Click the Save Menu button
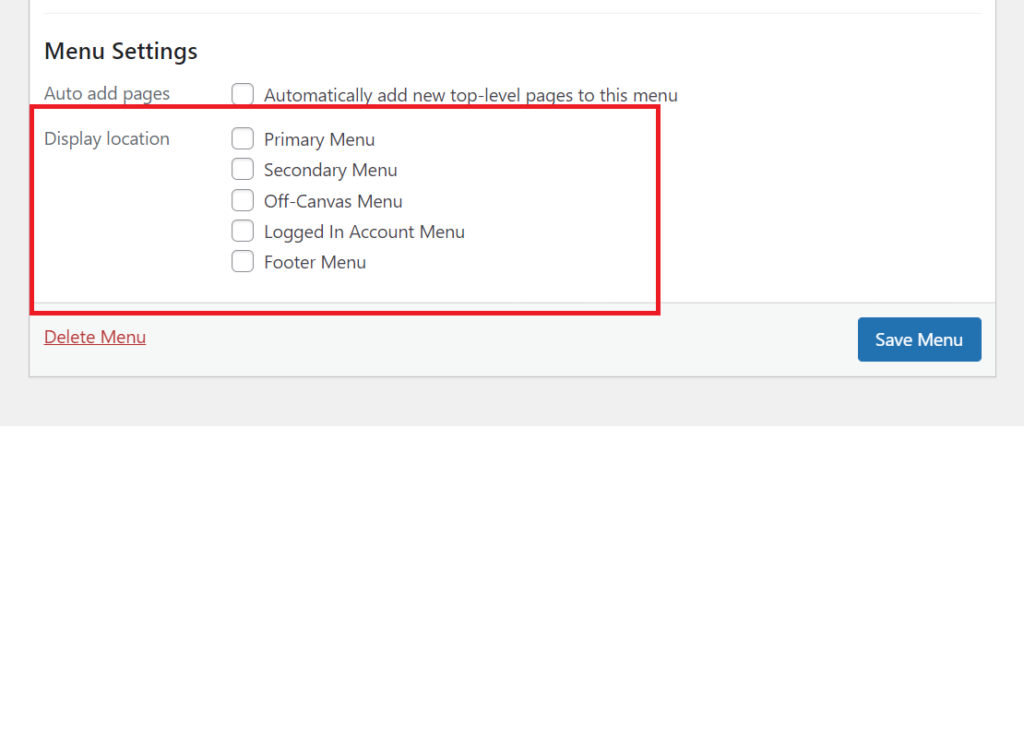The width and height of the screenshot is (1024, 738). (x=919, y=339)
